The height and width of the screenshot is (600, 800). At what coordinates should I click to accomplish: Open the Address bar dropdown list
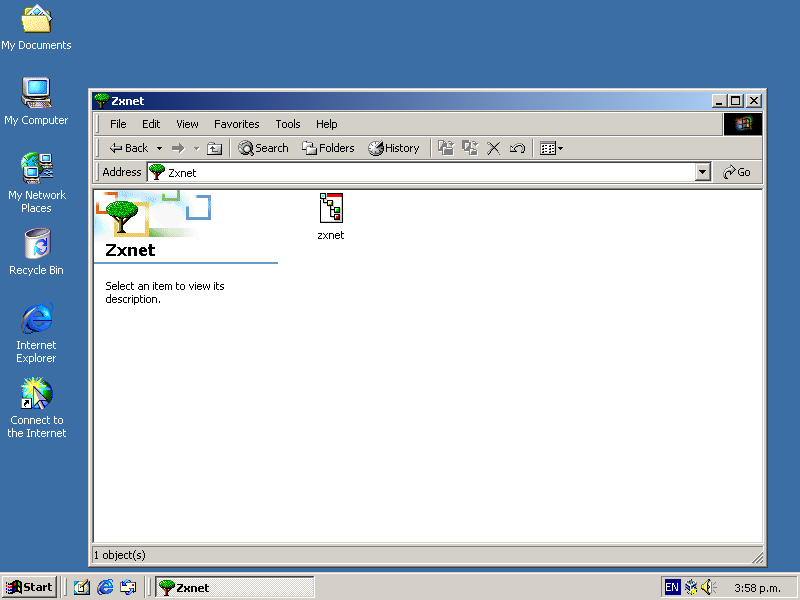tap(703, 172)
